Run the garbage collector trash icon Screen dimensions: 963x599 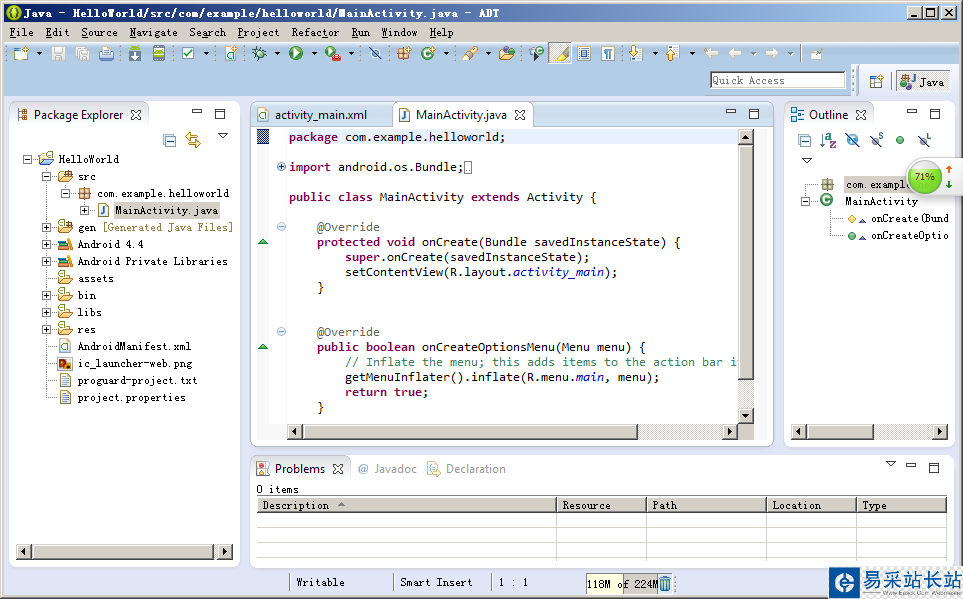[x=665, y=583]
